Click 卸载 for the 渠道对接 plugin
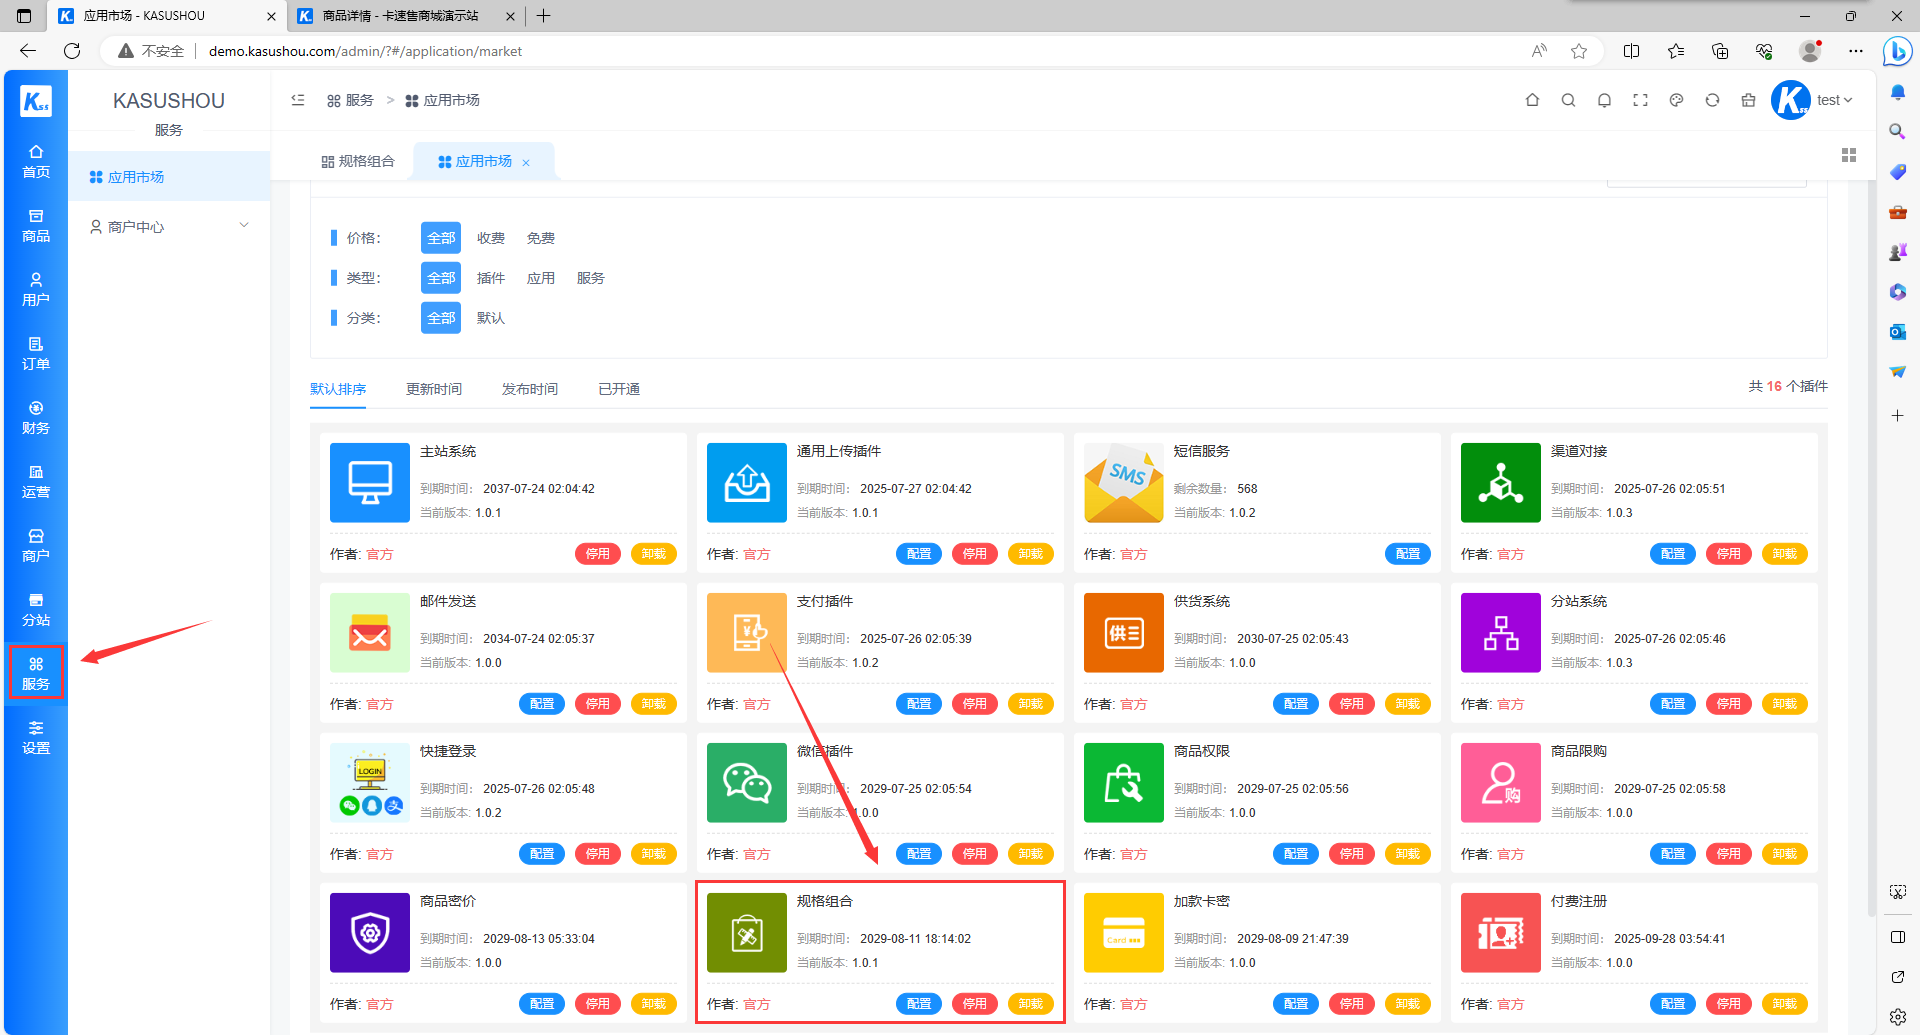This screenshot has width=1920, height=1035. pyautogui.click(x=1785, y=554)
